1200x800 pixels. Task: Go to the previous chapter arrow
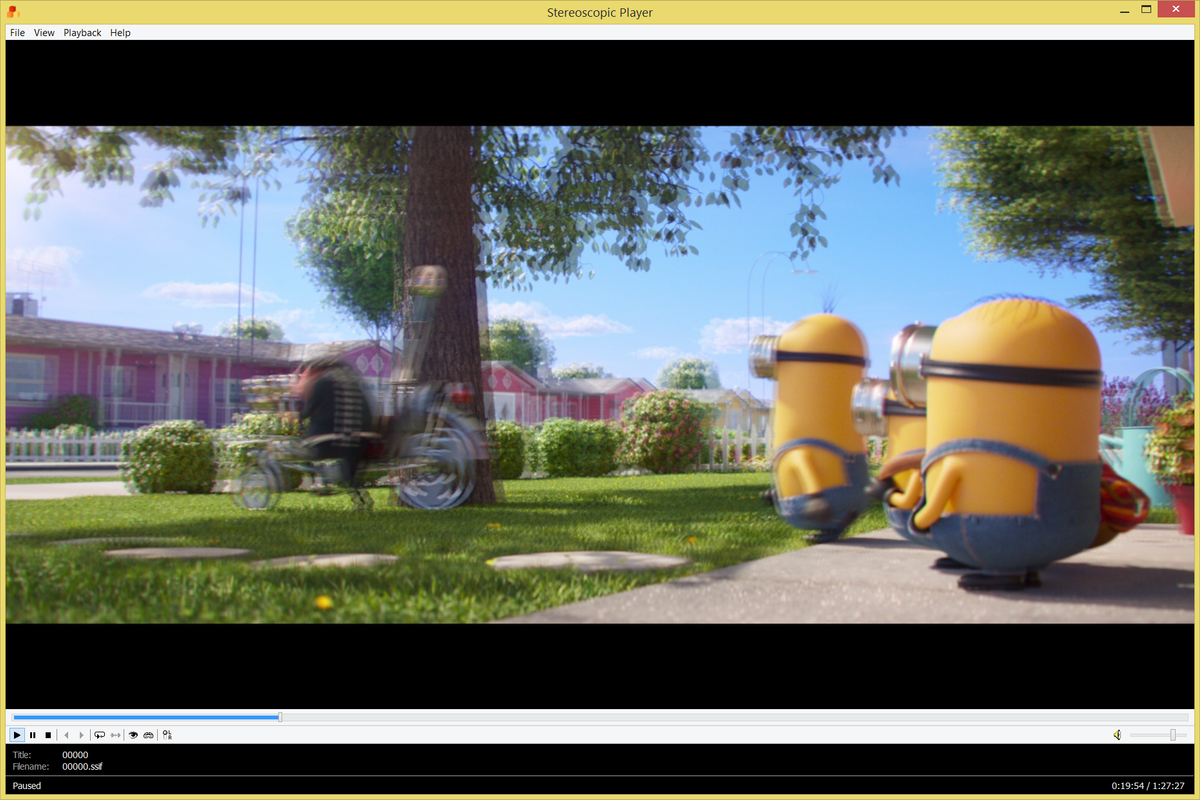67,735
